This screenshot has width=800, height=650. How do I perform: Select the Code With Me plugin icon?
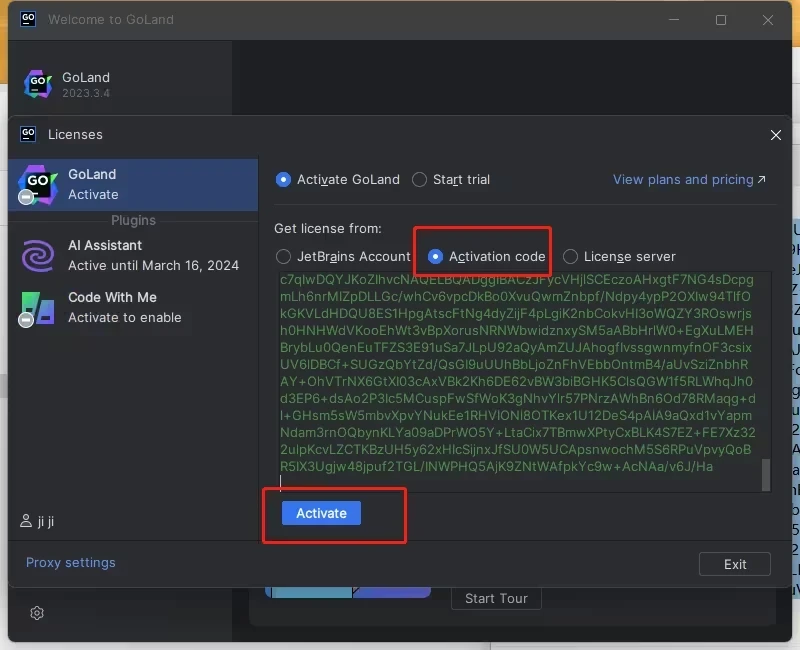point(37,308)
